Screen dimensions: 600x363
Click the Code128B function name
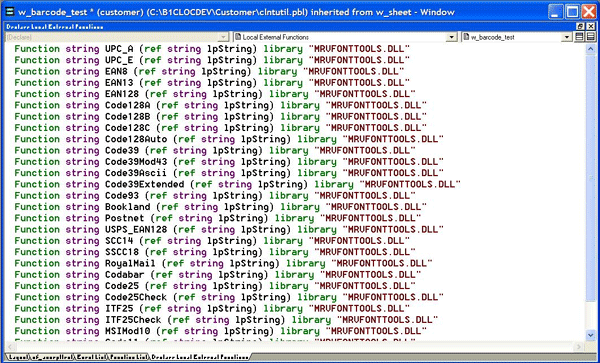coord(128,117)
